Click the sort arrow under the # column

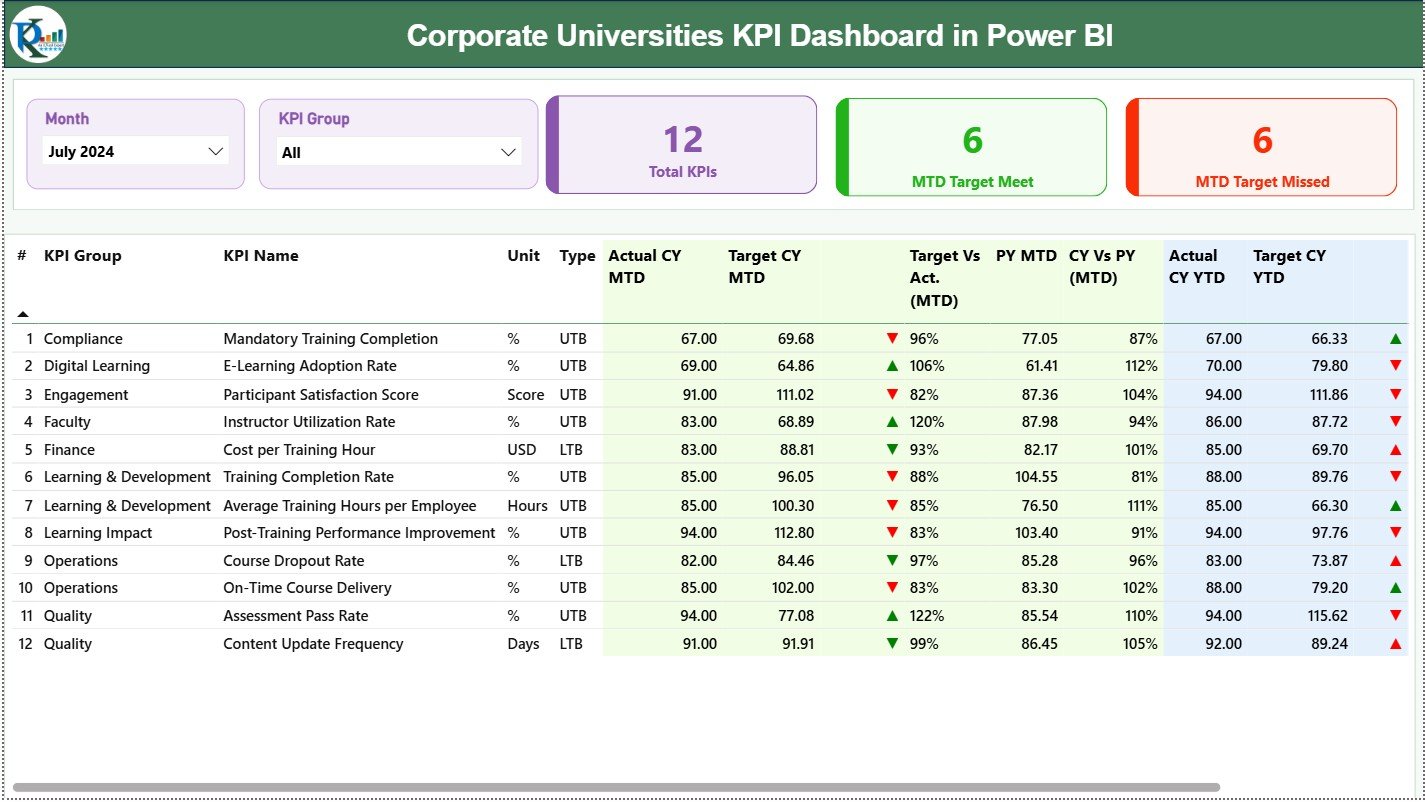[23, 315]
